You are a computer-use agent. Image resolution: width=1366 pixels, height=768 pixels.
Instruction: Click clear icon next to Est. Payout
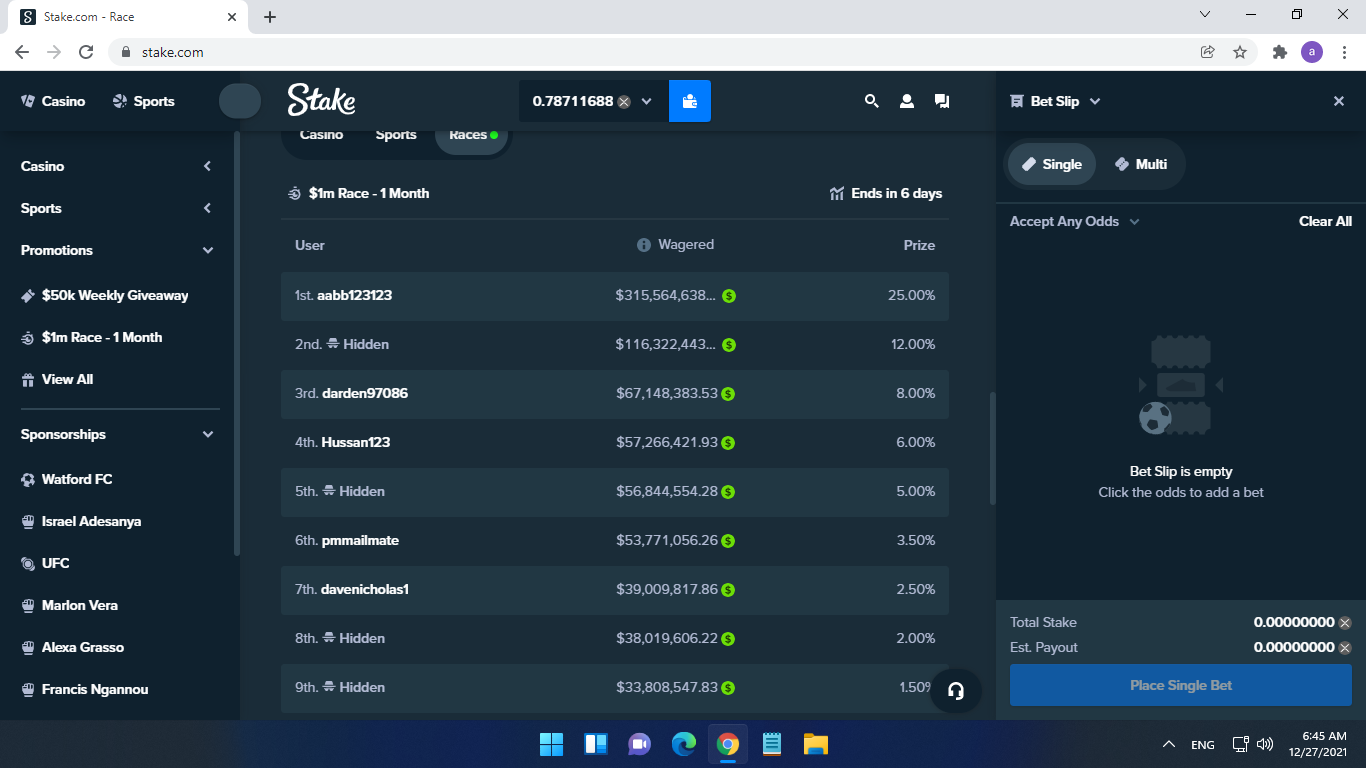[x=1345, y=648]
